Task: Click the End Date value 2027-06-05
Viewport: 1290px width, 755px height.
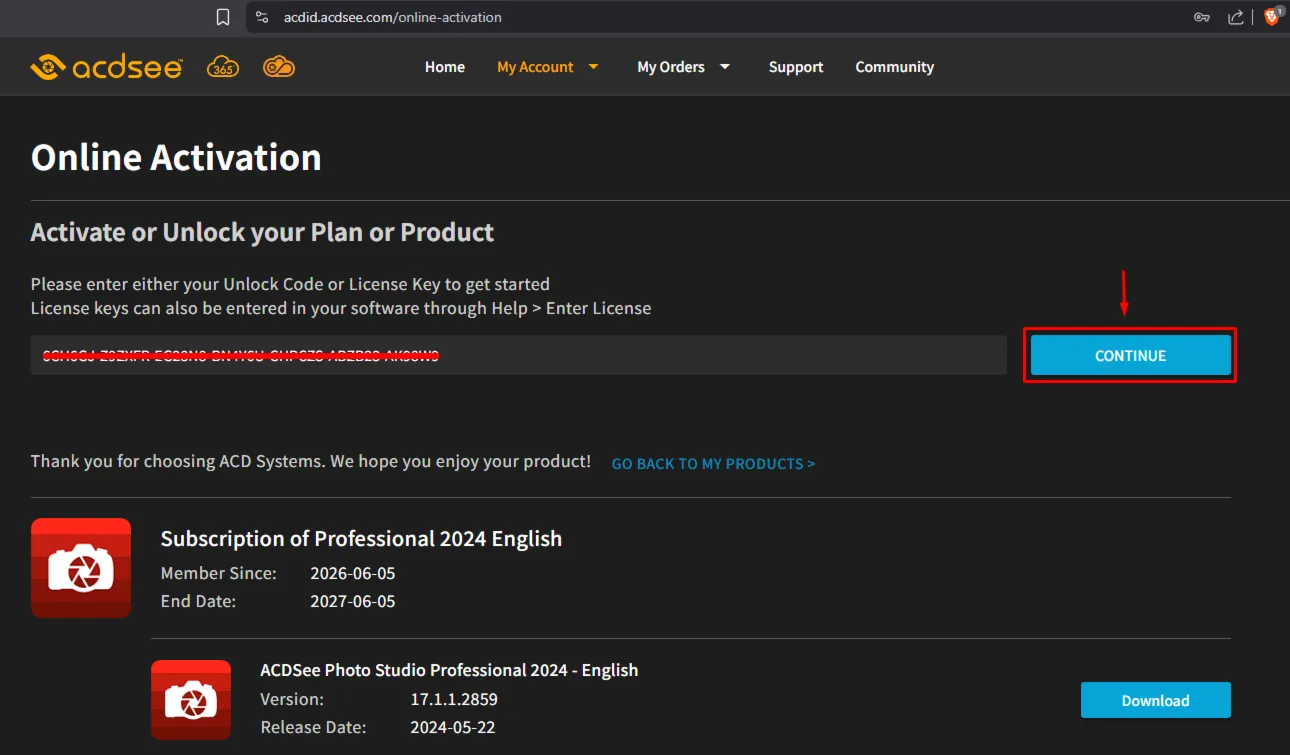Action: pyautogui.click(x=353, y=601)
